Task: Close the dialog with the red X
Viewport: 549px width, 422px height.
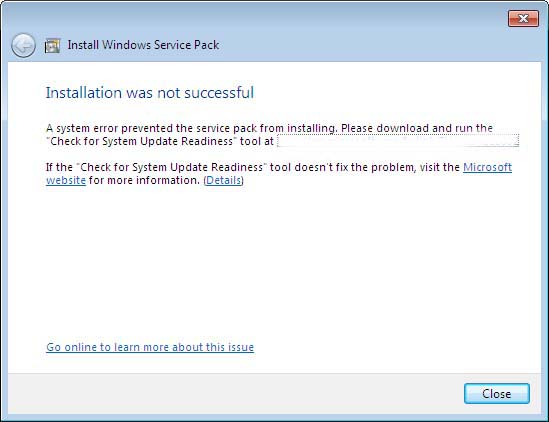Action: [523, 18]
